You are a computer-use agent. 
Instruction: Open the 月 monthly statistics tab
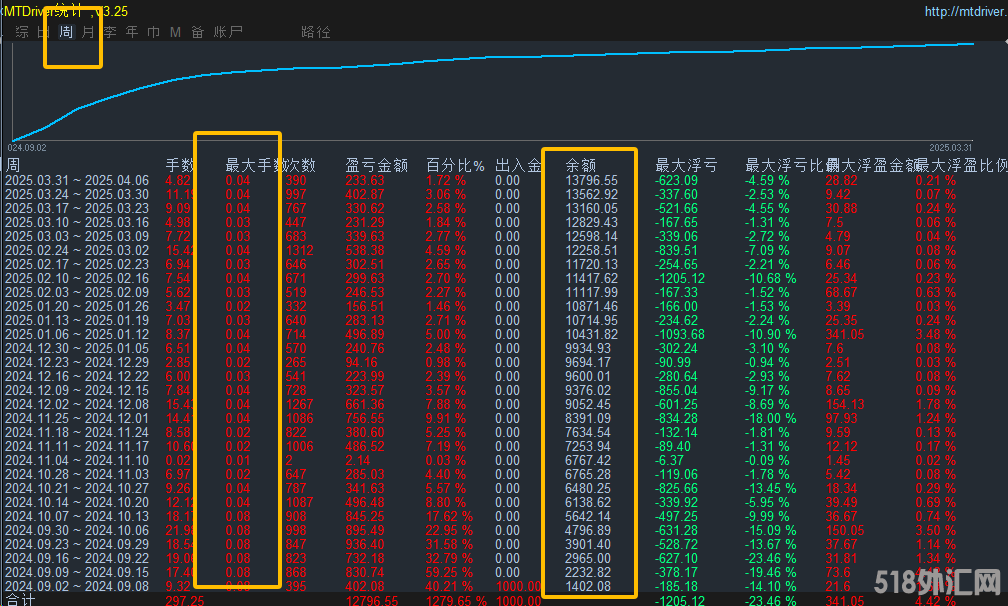tap(88, 31)
